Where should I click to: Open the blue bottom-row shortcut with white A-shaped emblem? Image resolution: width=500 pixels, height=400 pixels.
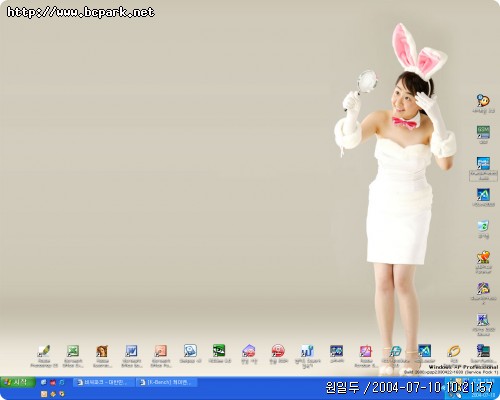(424, 354)
